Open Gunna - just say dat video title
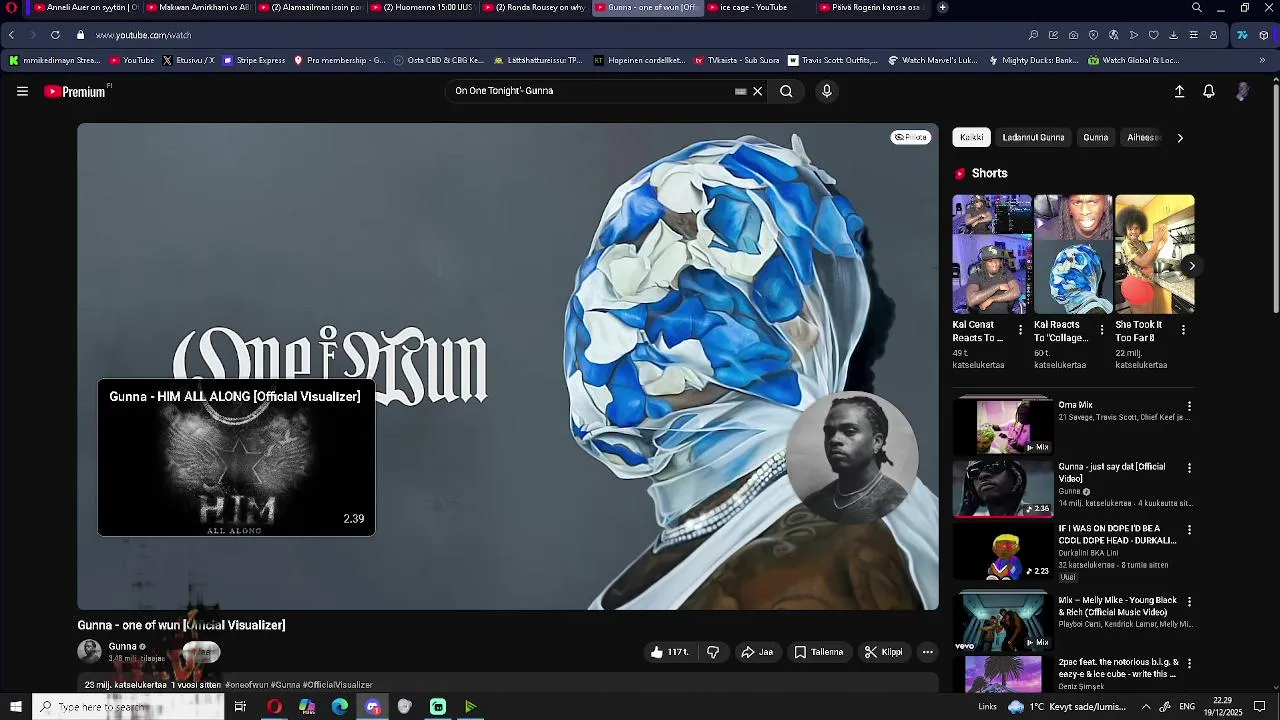The width and height of the screenshot is (1280, 720). coord(1111,472)
